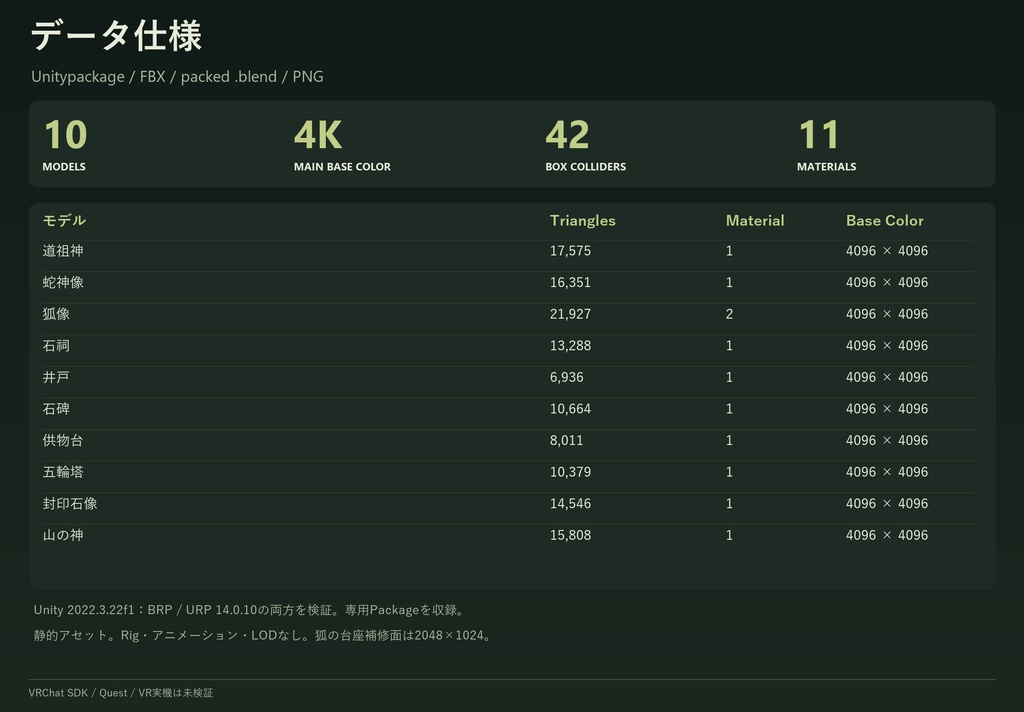Click the Unity 2022.3.22f1 verification note

(x=251, y=610)
